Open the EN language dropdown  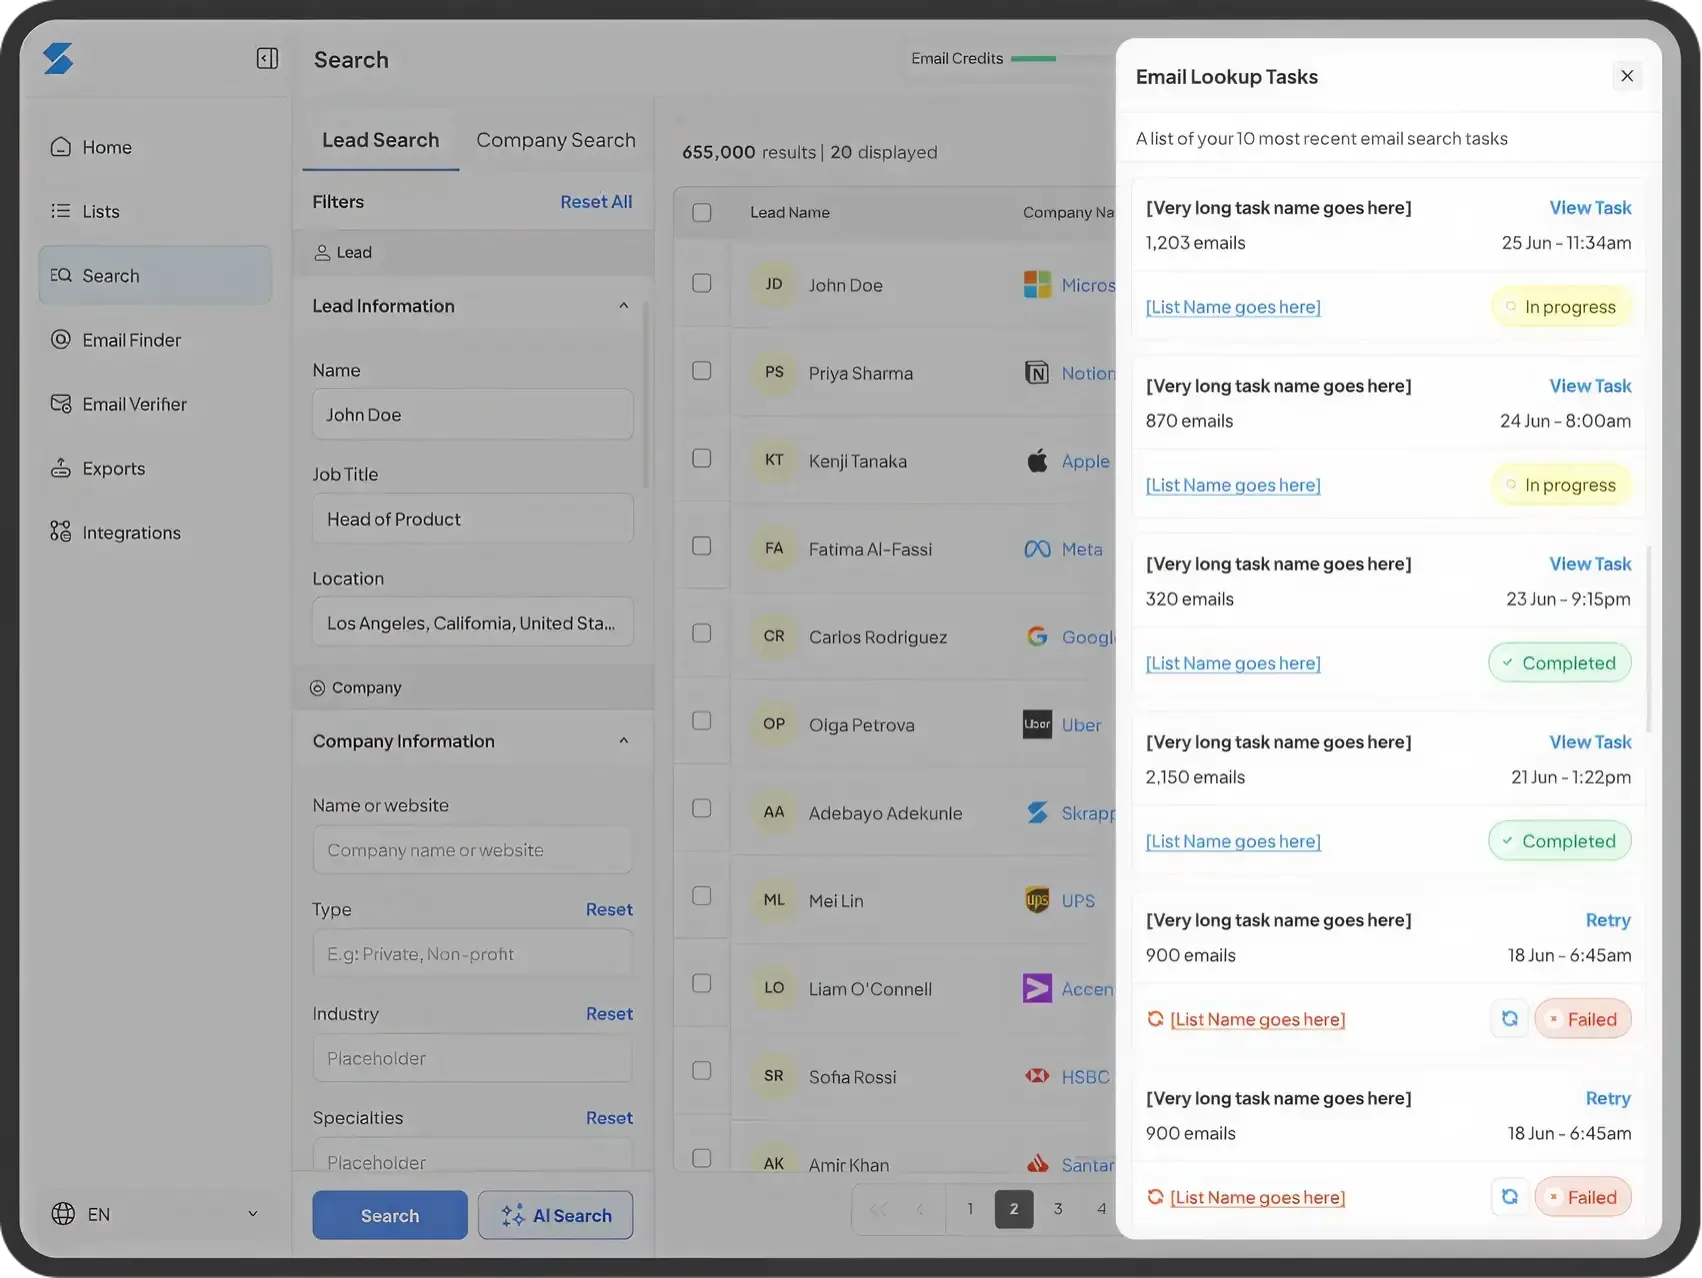[155, 1214]
